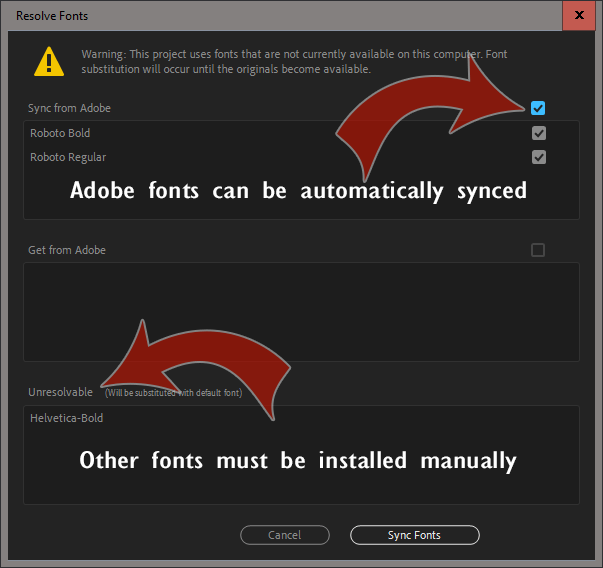Click the yellow warning triangle icon
The height and width of the screenshot is (568, 603).
[49, 62]
